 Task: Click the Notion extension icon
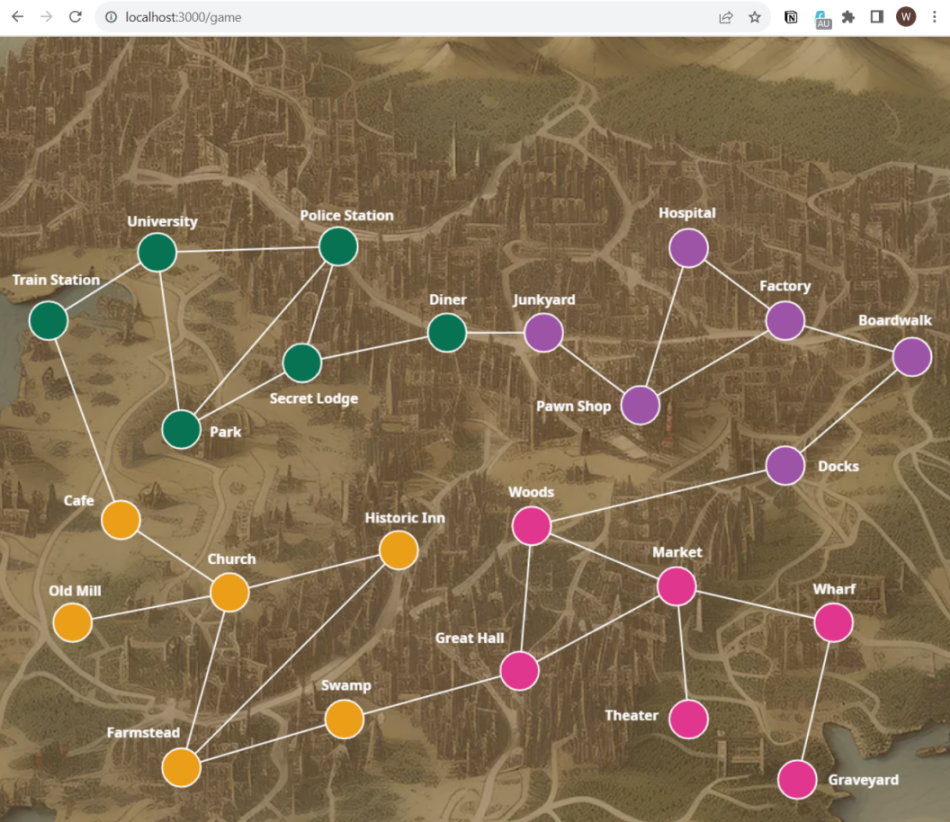(791, 17)
